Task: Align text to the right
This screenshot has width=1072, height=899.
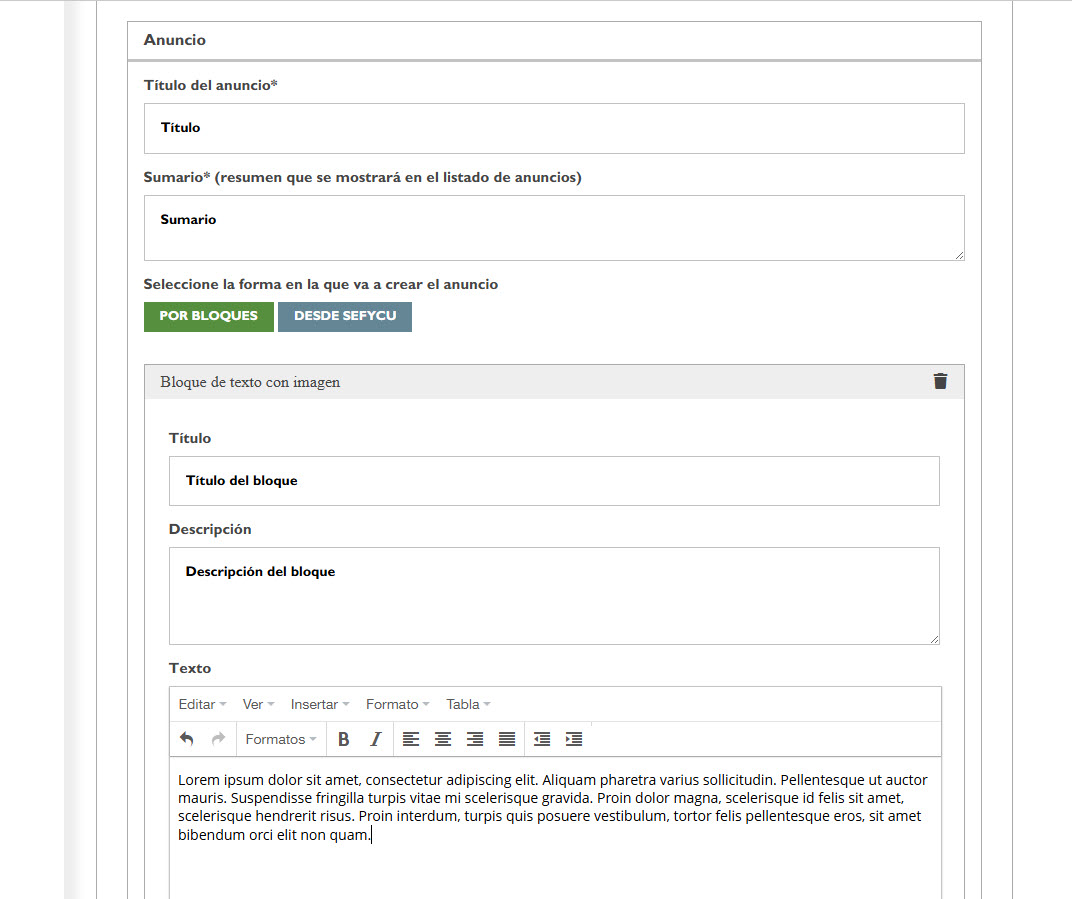Action: 475,739
